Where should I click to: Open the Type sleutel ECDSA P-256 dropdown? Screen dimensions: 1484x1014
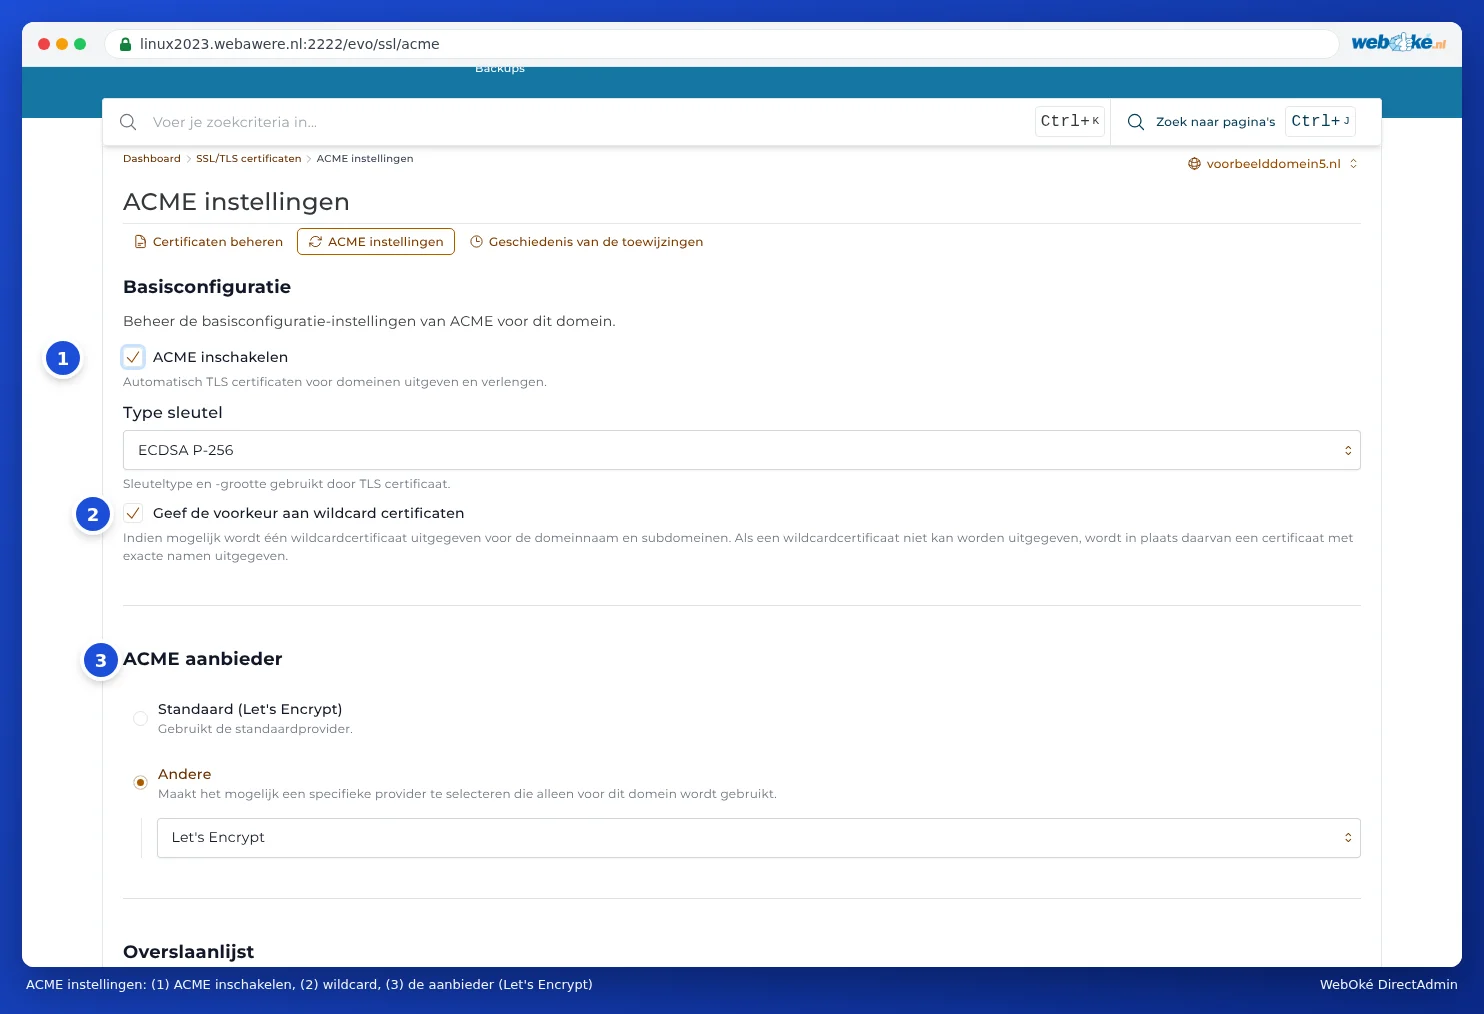tap(742, 450)
